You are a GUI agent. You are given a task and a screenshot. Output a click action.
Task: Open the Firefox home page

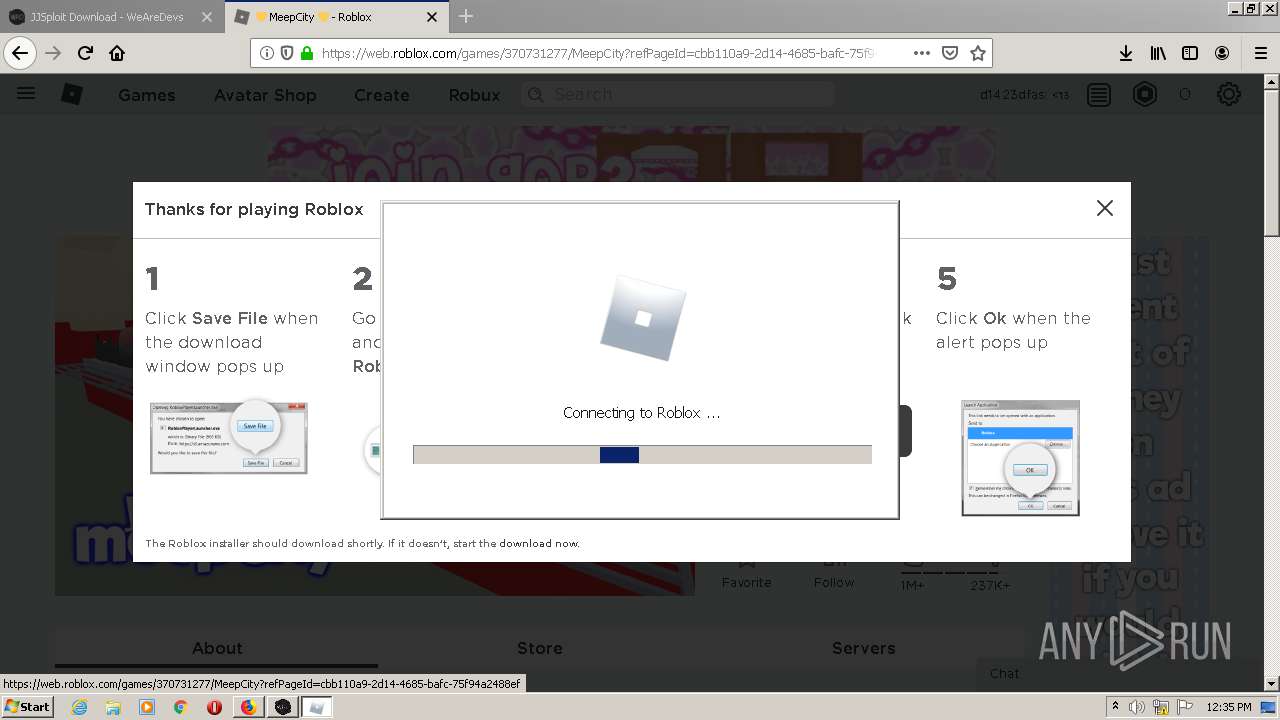point(117,53)
